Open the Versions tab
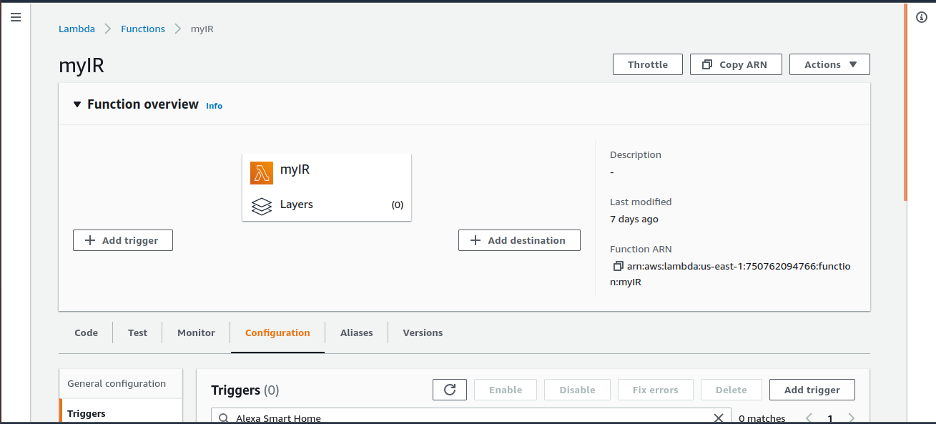This screenshot has height=424, width=936. coord(422,333)
